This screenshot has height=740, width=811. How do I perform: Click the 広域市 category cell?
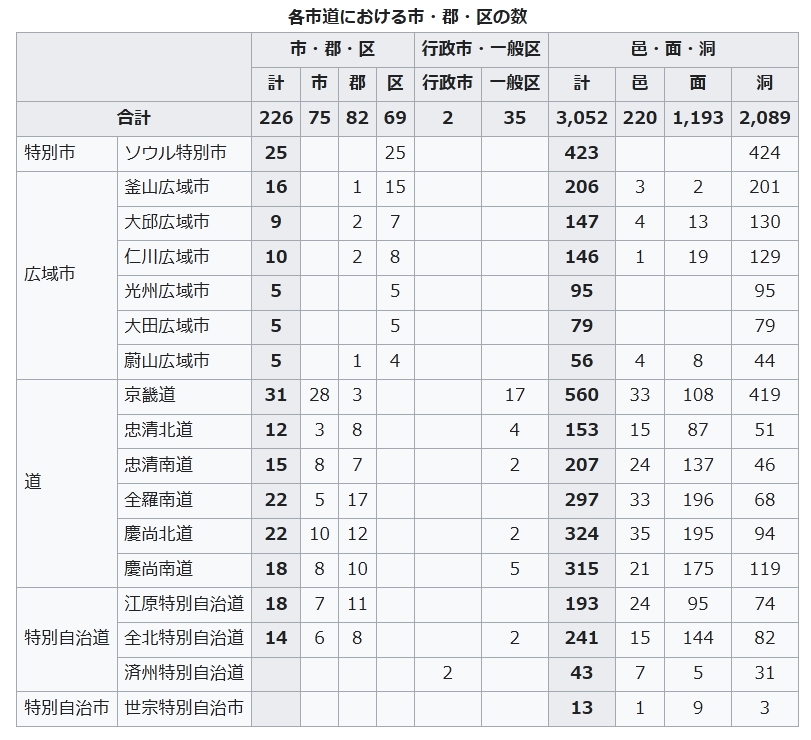[50, 273]
